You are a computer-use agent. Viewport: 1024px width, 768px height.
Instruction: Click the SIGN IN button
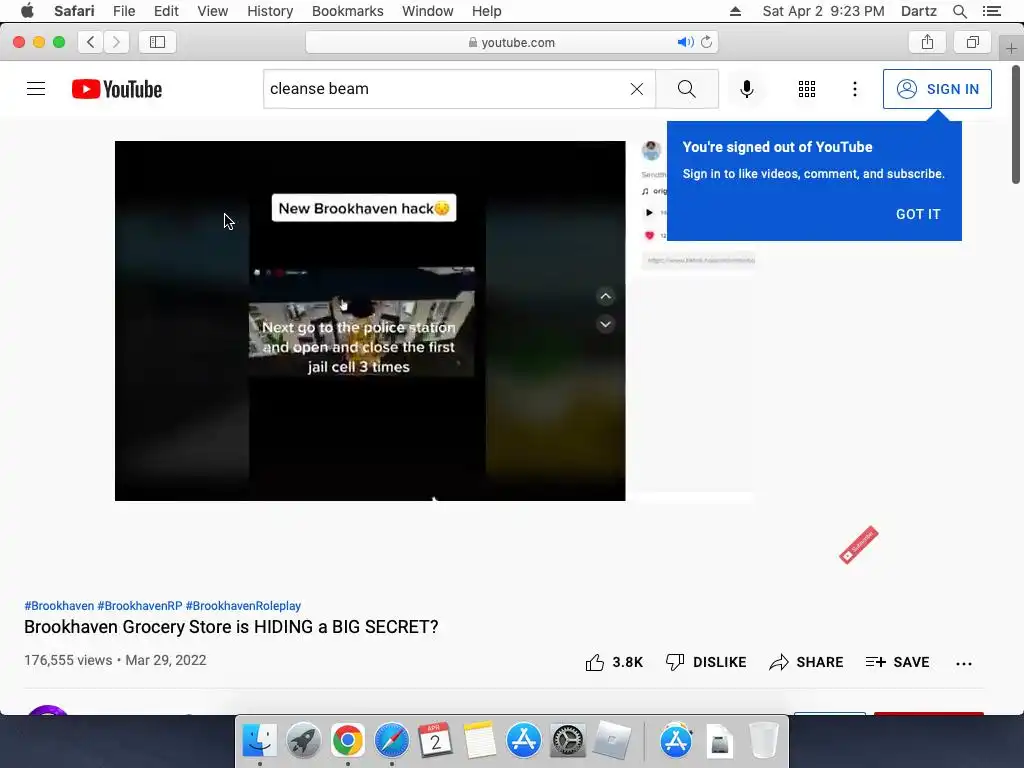[x=937, y=89]
